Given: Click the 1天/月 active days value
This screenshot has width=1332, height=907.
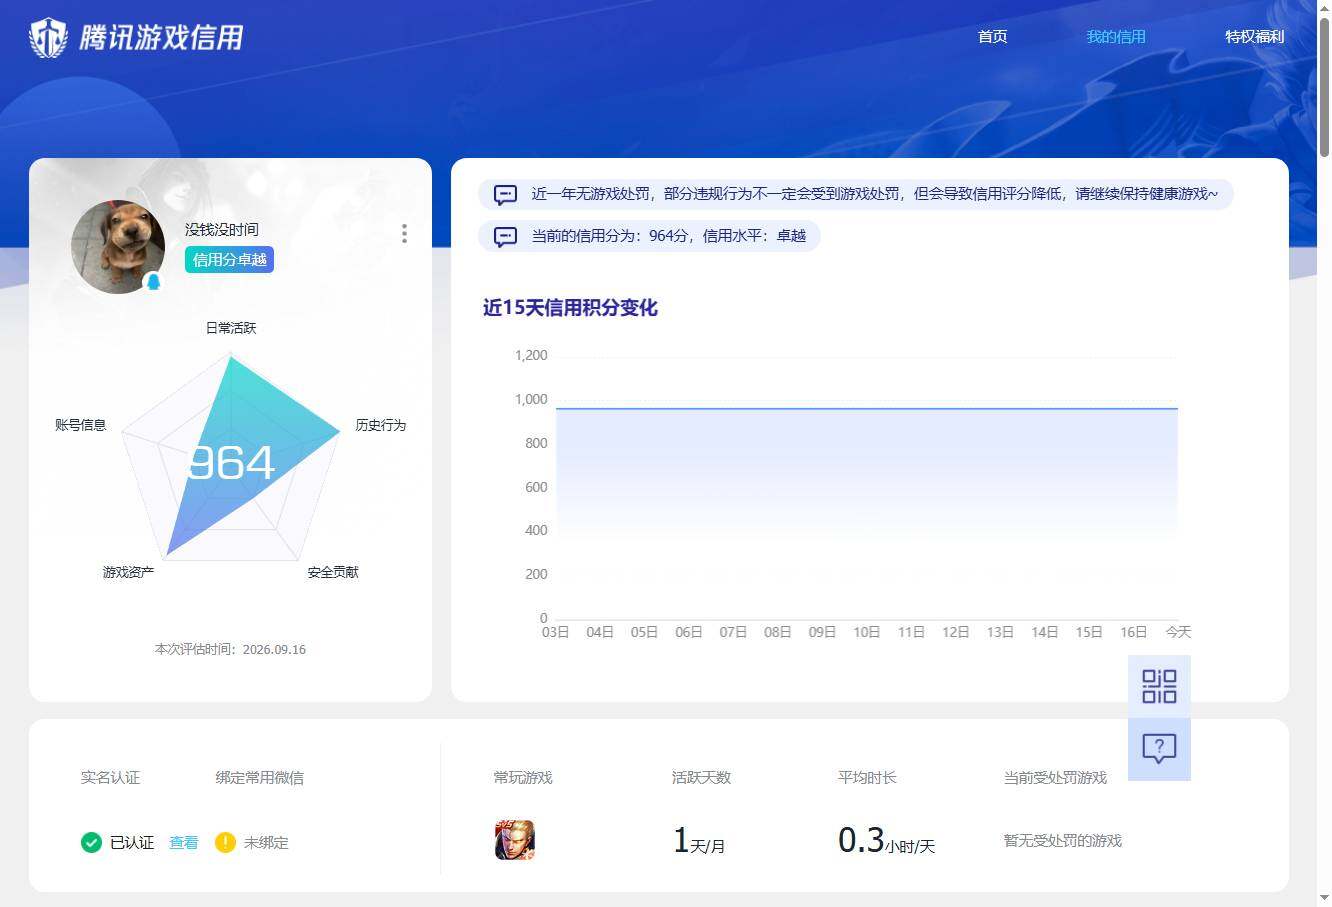Looking at the screenshot, I should pyautogui.click(x=699, y=841).
